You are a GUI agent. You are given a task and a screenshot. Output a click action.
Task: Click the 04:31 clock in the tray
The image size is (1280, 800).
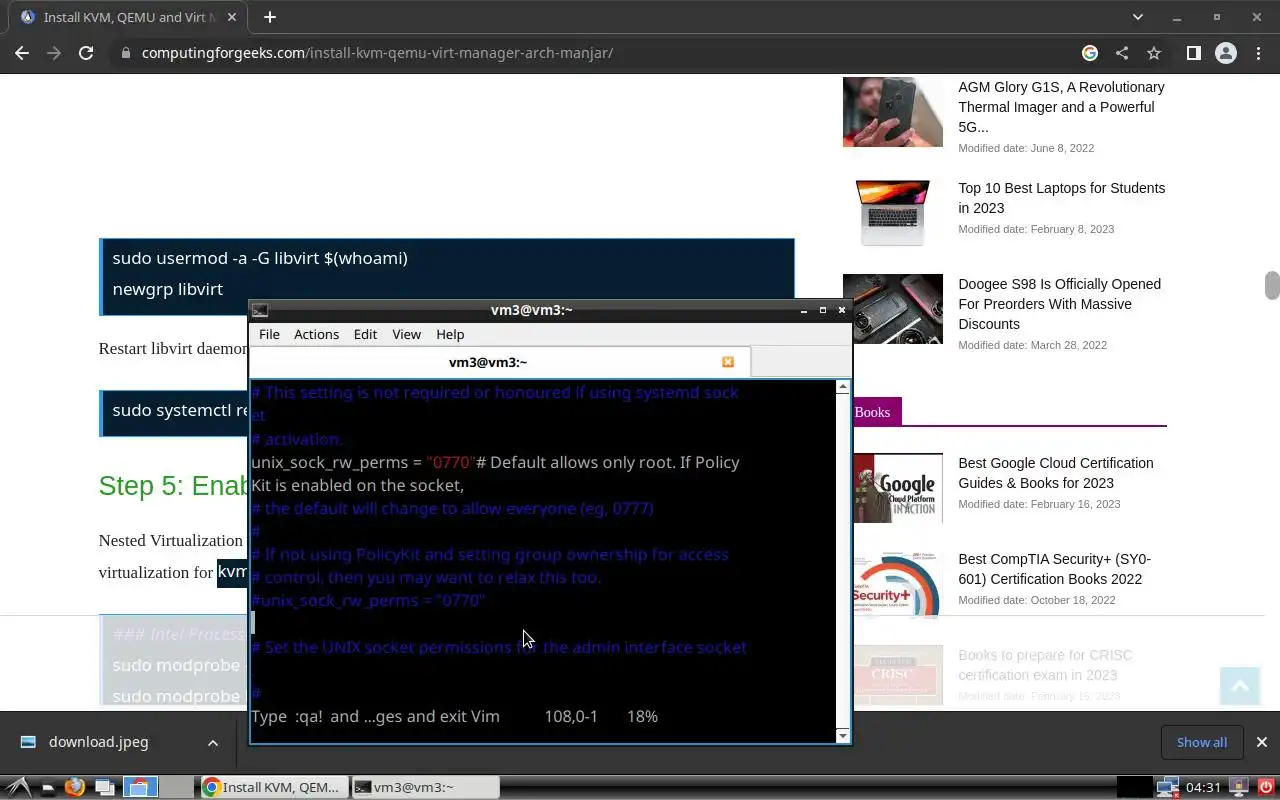pos(1203,788)
